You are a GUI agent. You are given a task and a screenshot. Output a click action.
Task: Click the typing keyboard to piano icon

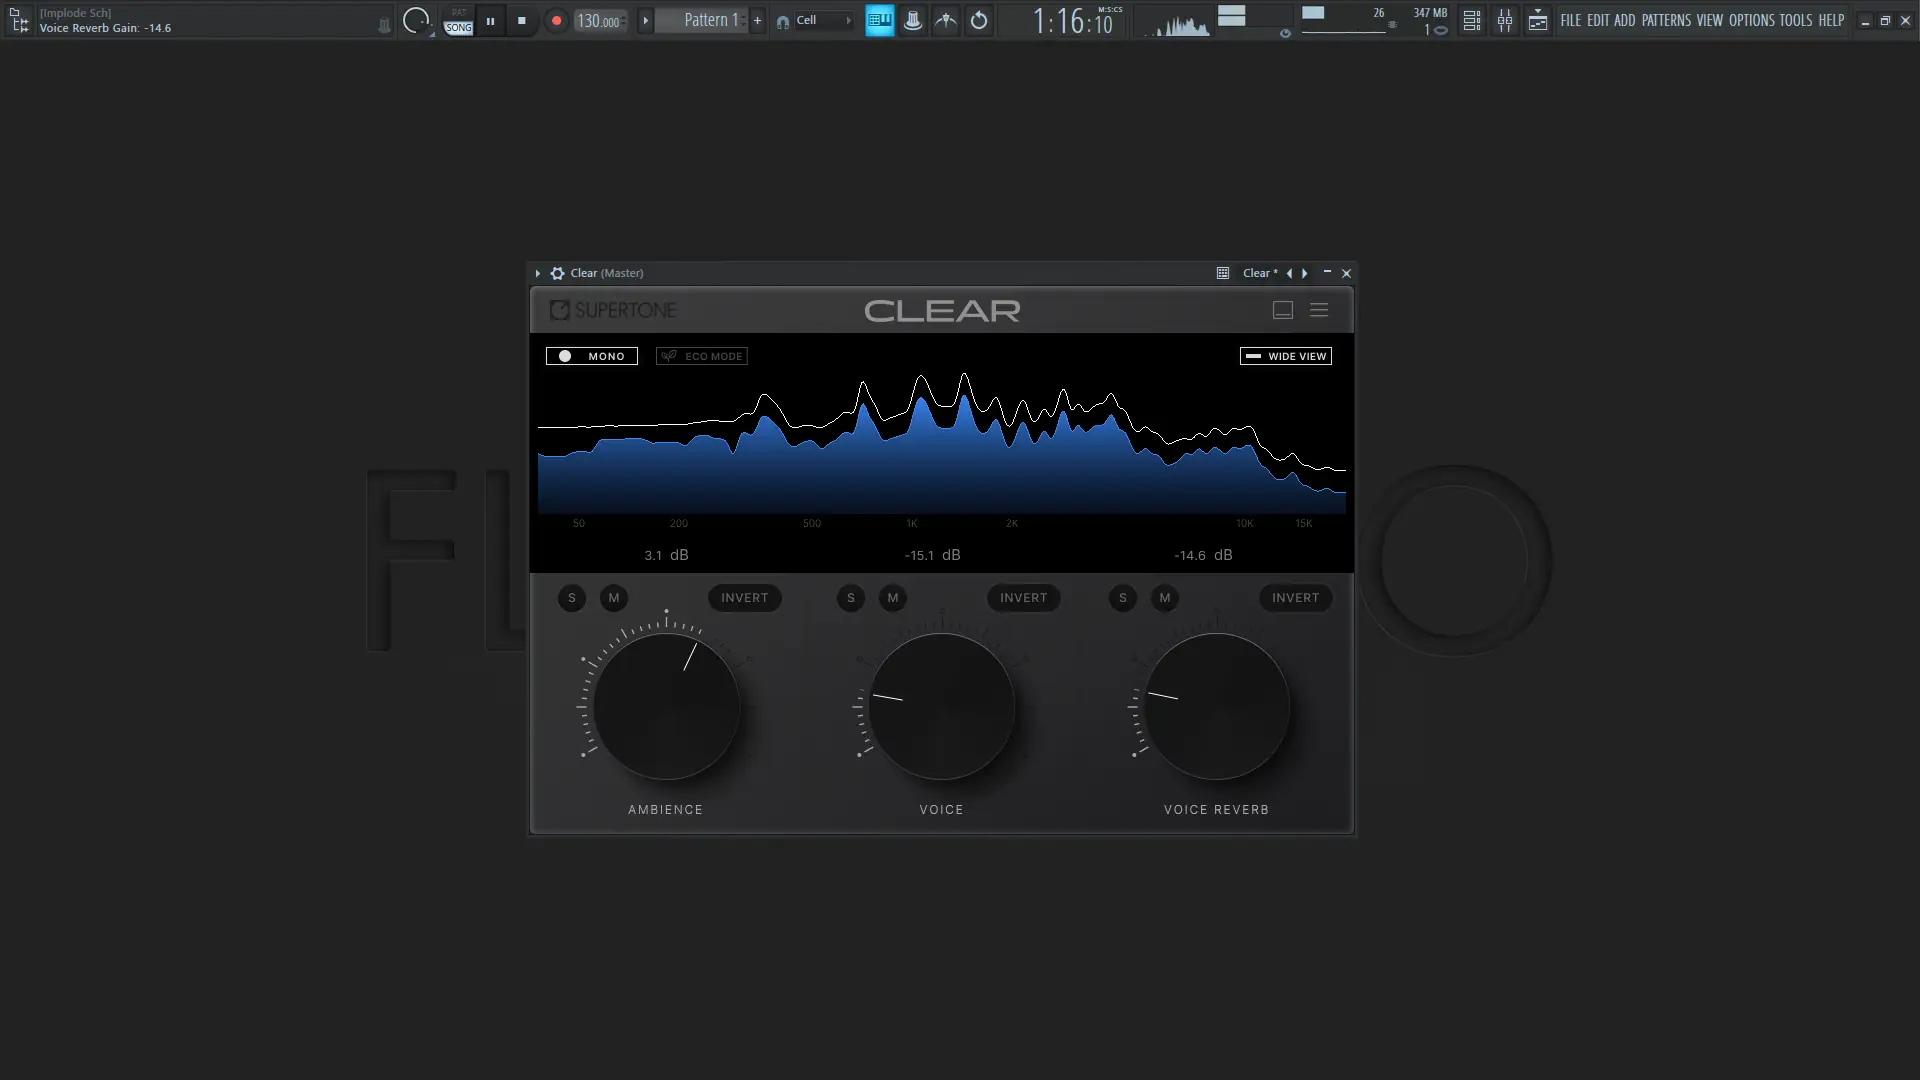(x=880, y=20)
